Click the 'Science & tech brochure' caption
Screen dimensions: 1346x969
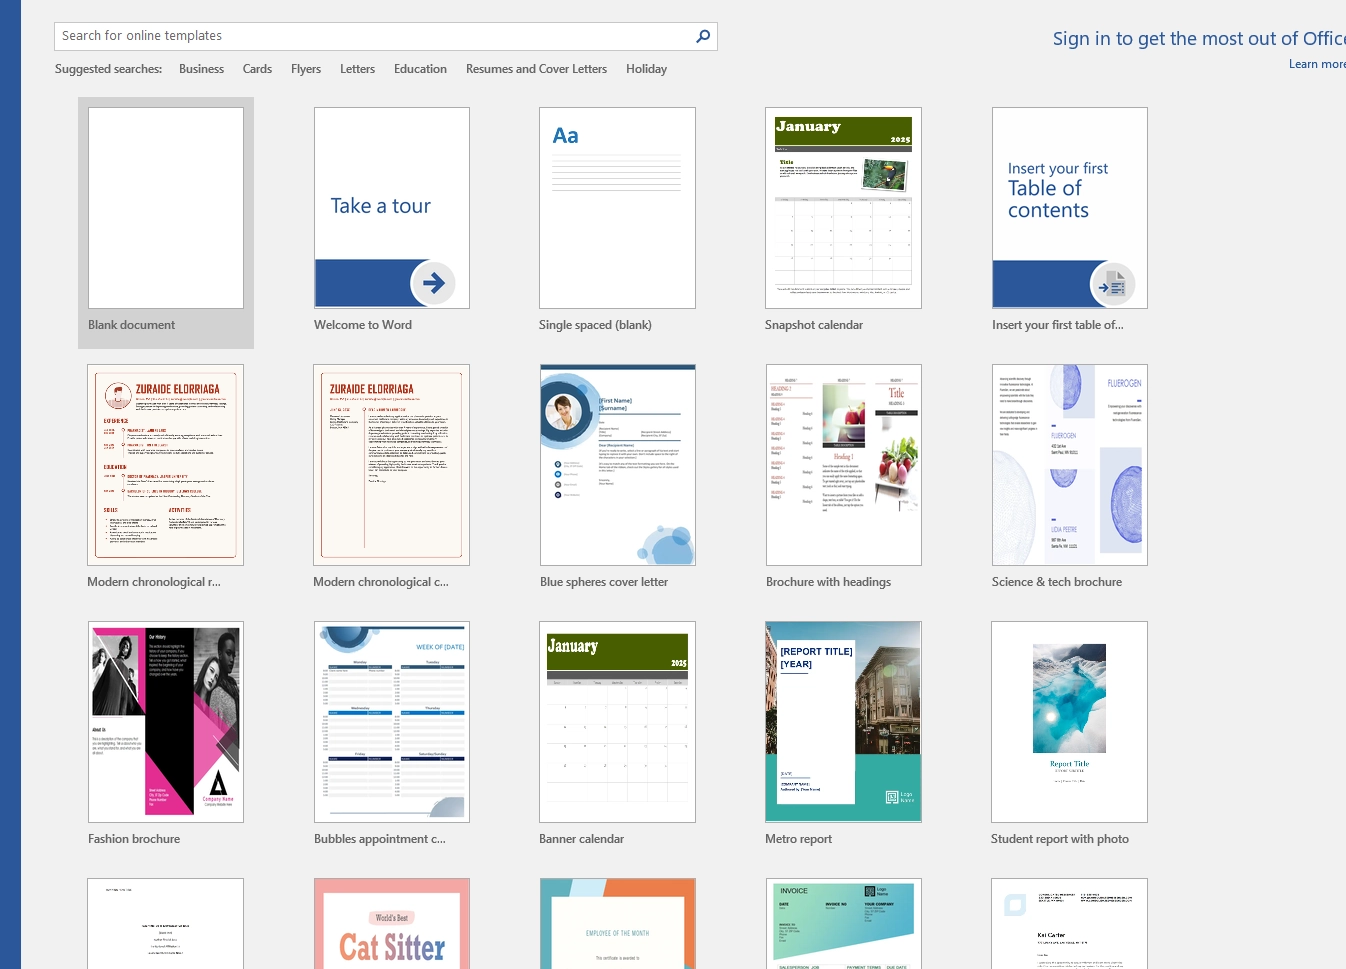click(1057, 582)
